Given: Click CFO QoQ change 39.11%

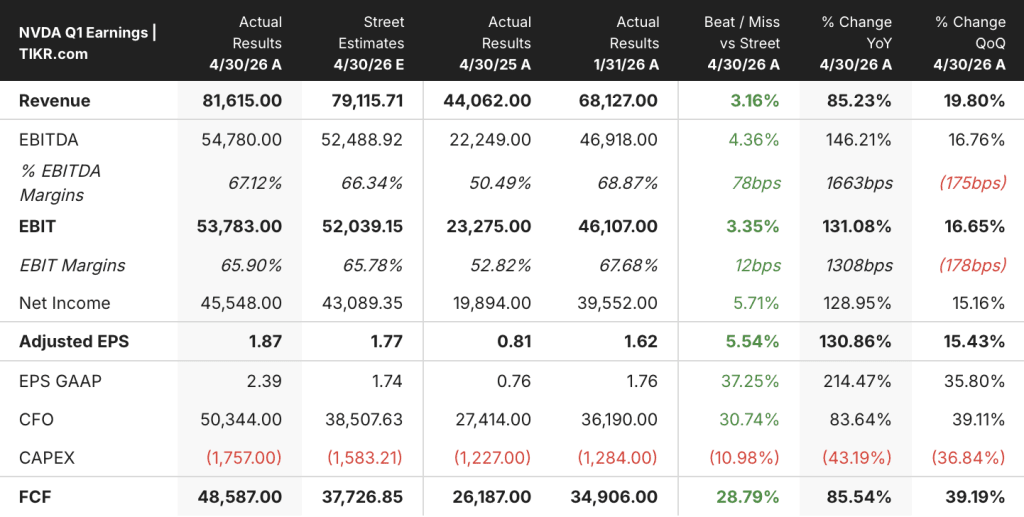Looking at the screenshot, I should 978,419.
